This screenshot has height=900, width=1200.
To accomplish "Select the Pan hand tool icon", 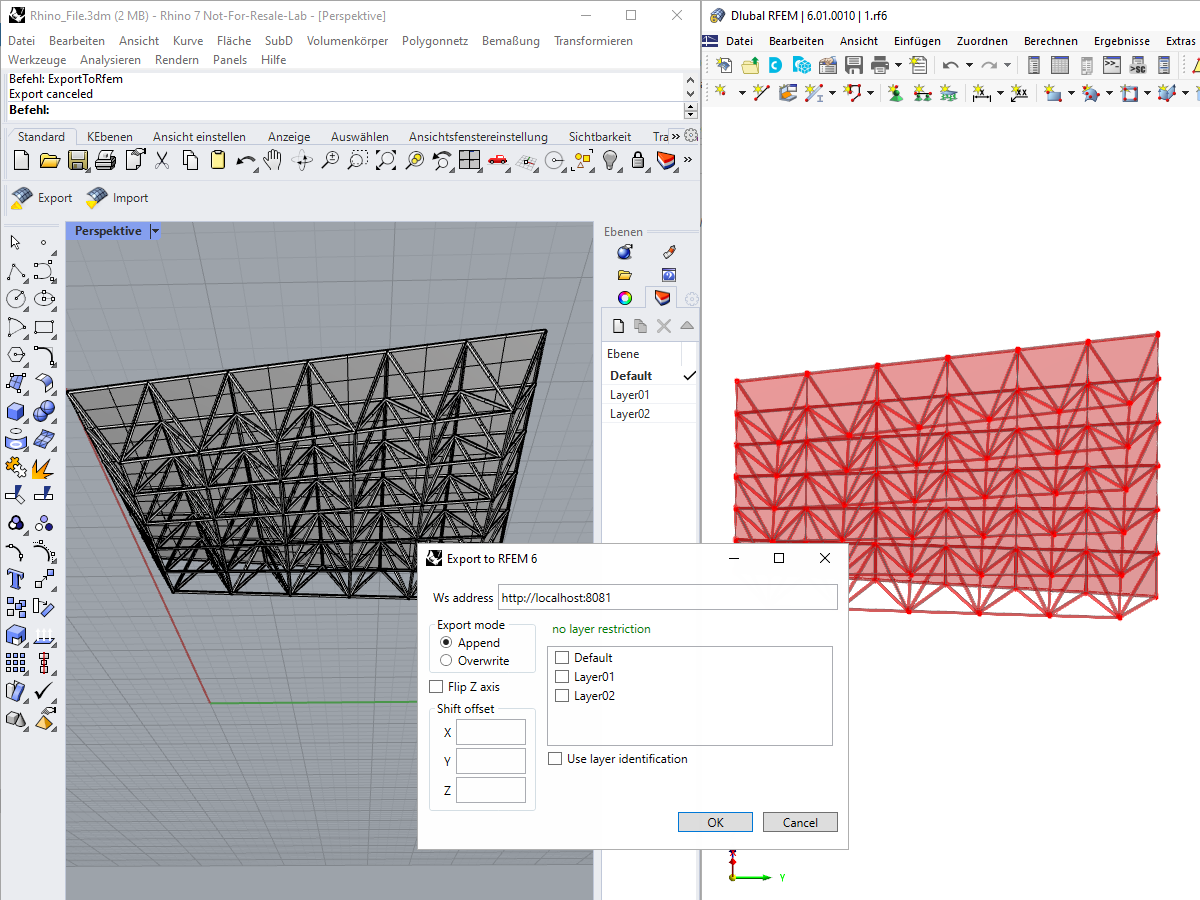I will click(x=273, y=160).
